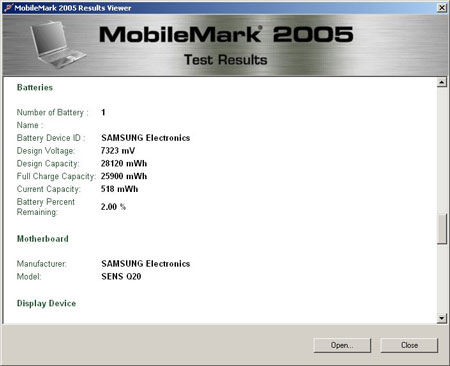Click the Design Capacity label
450x366 pixels.
click(x=48, y=164)
